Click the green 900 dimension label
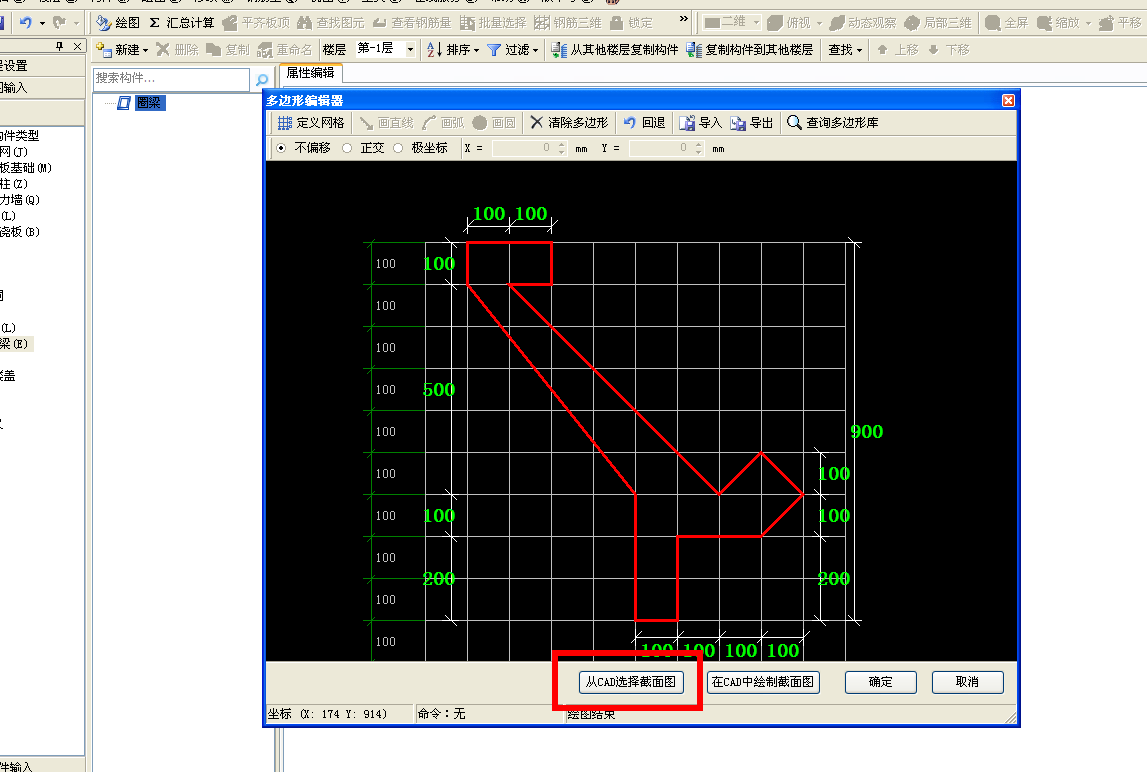Screen dimensions: 1147x772 pos(866,432)
